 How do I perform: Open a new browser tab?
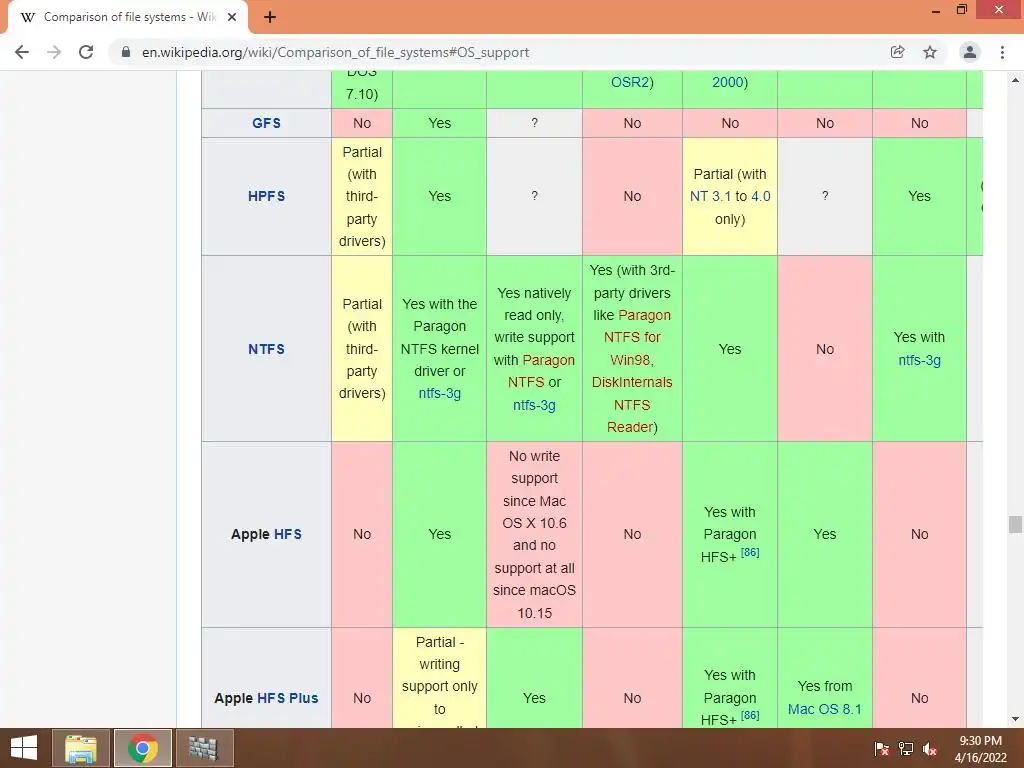(x=270, y=17)
